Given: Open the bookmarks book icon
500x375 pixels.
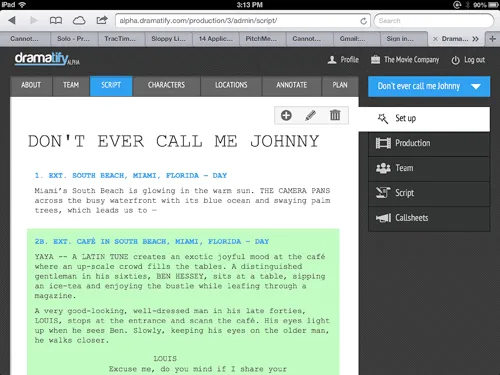Looking at the screenshot, I should click(x=56, y=21).
